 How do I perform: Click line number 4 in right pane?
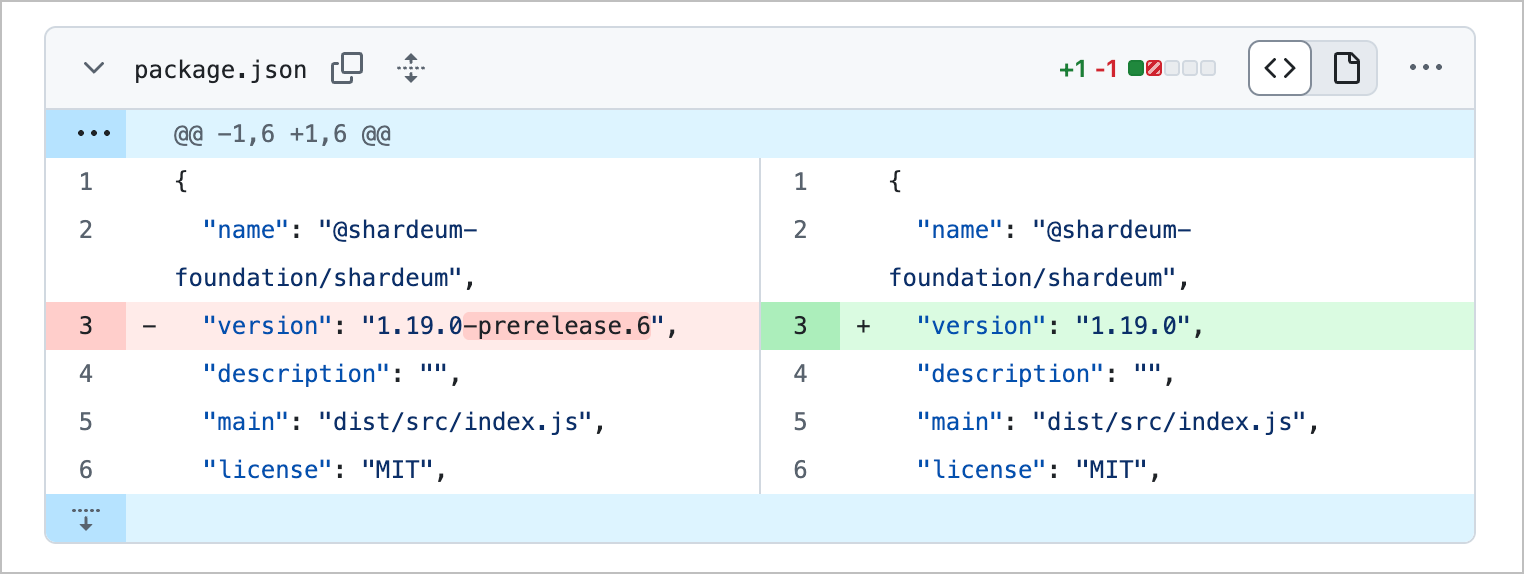click(x=800, y=374)
